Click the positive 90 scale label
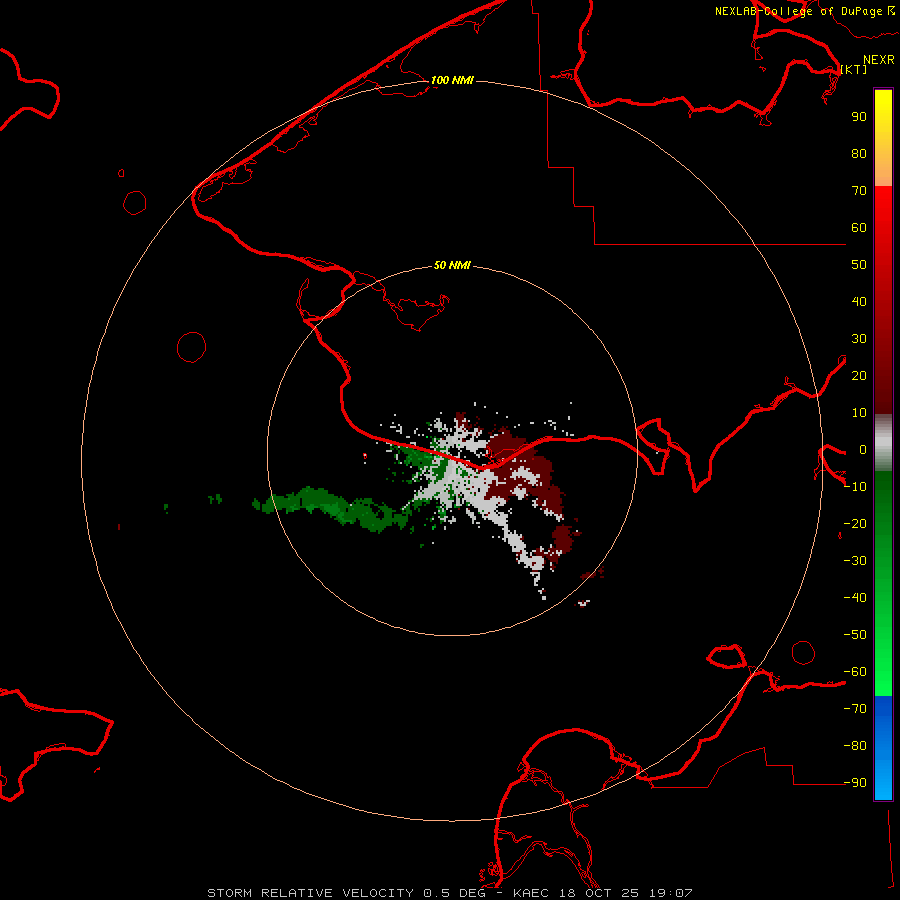900x900 pixels. [x=859, y=117]
